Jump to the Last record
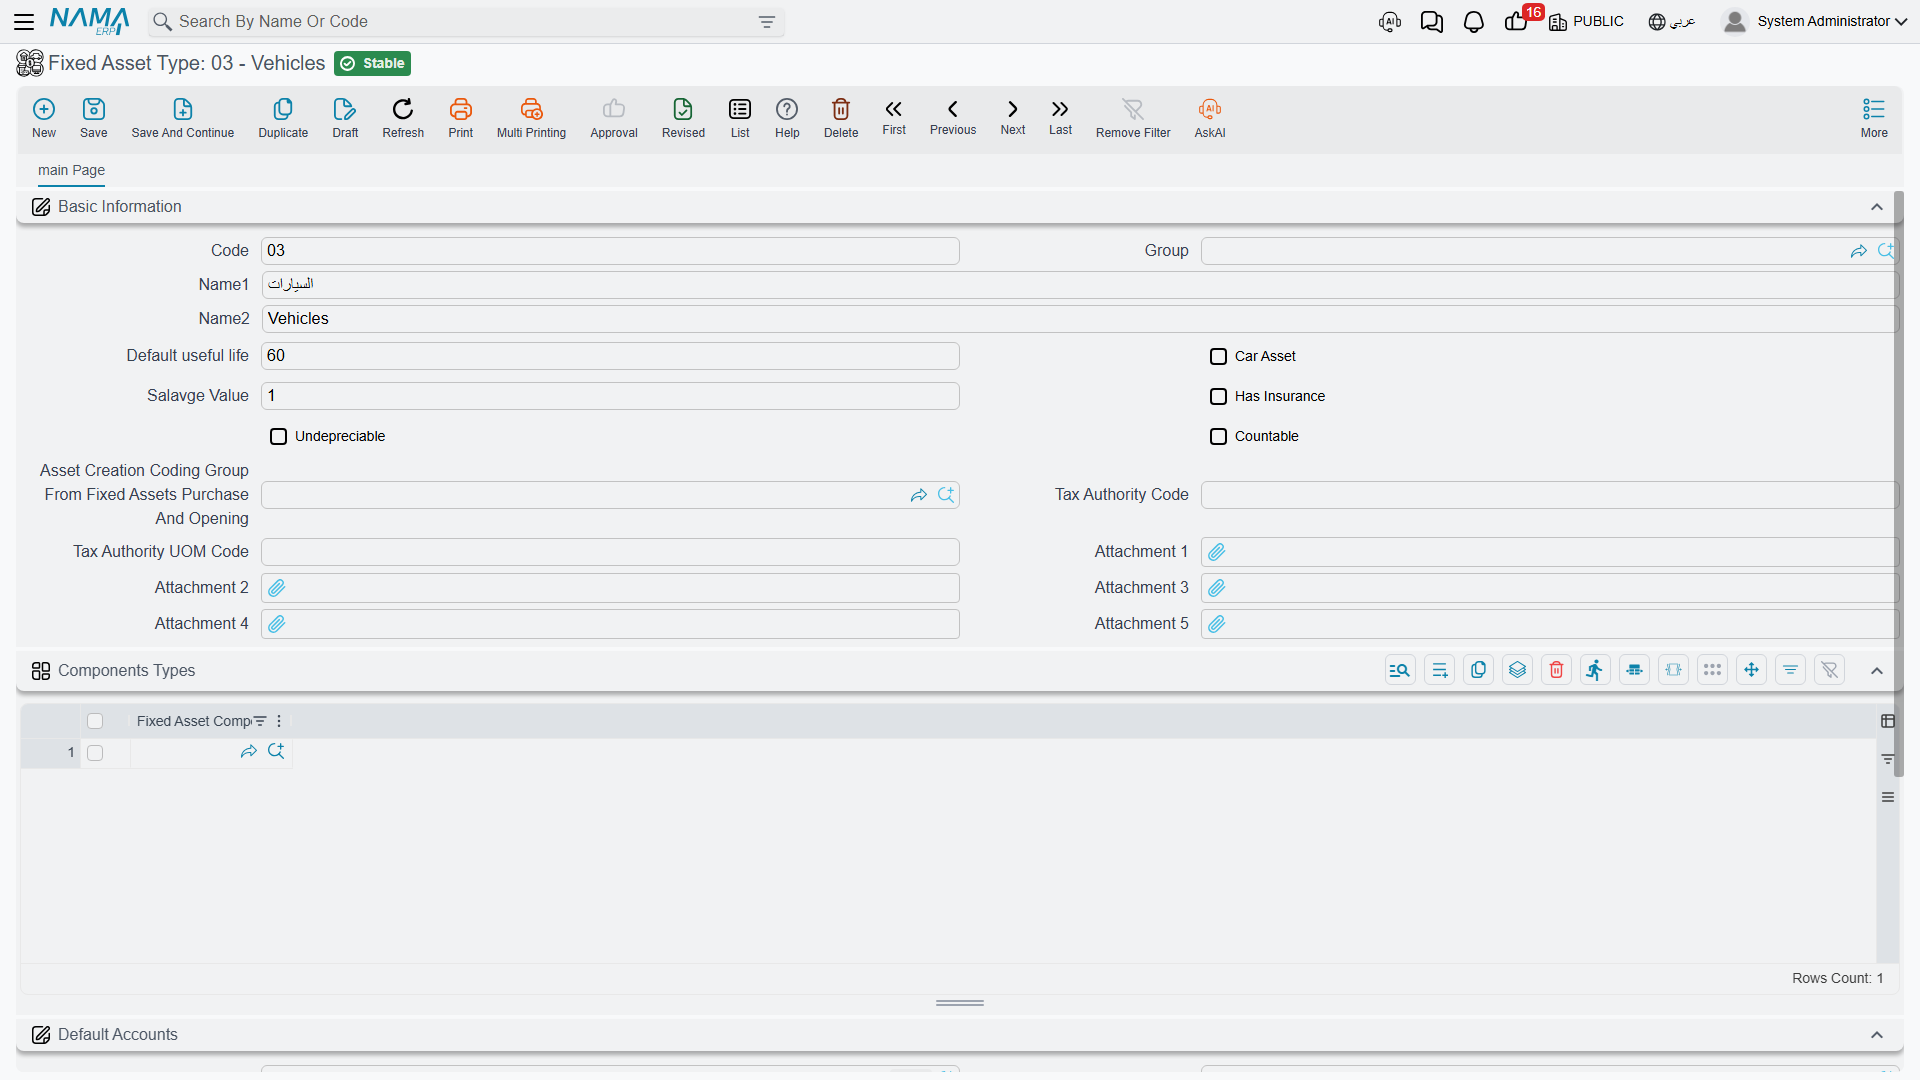Viewport: 1920px width, 1080px height. 1060,117
